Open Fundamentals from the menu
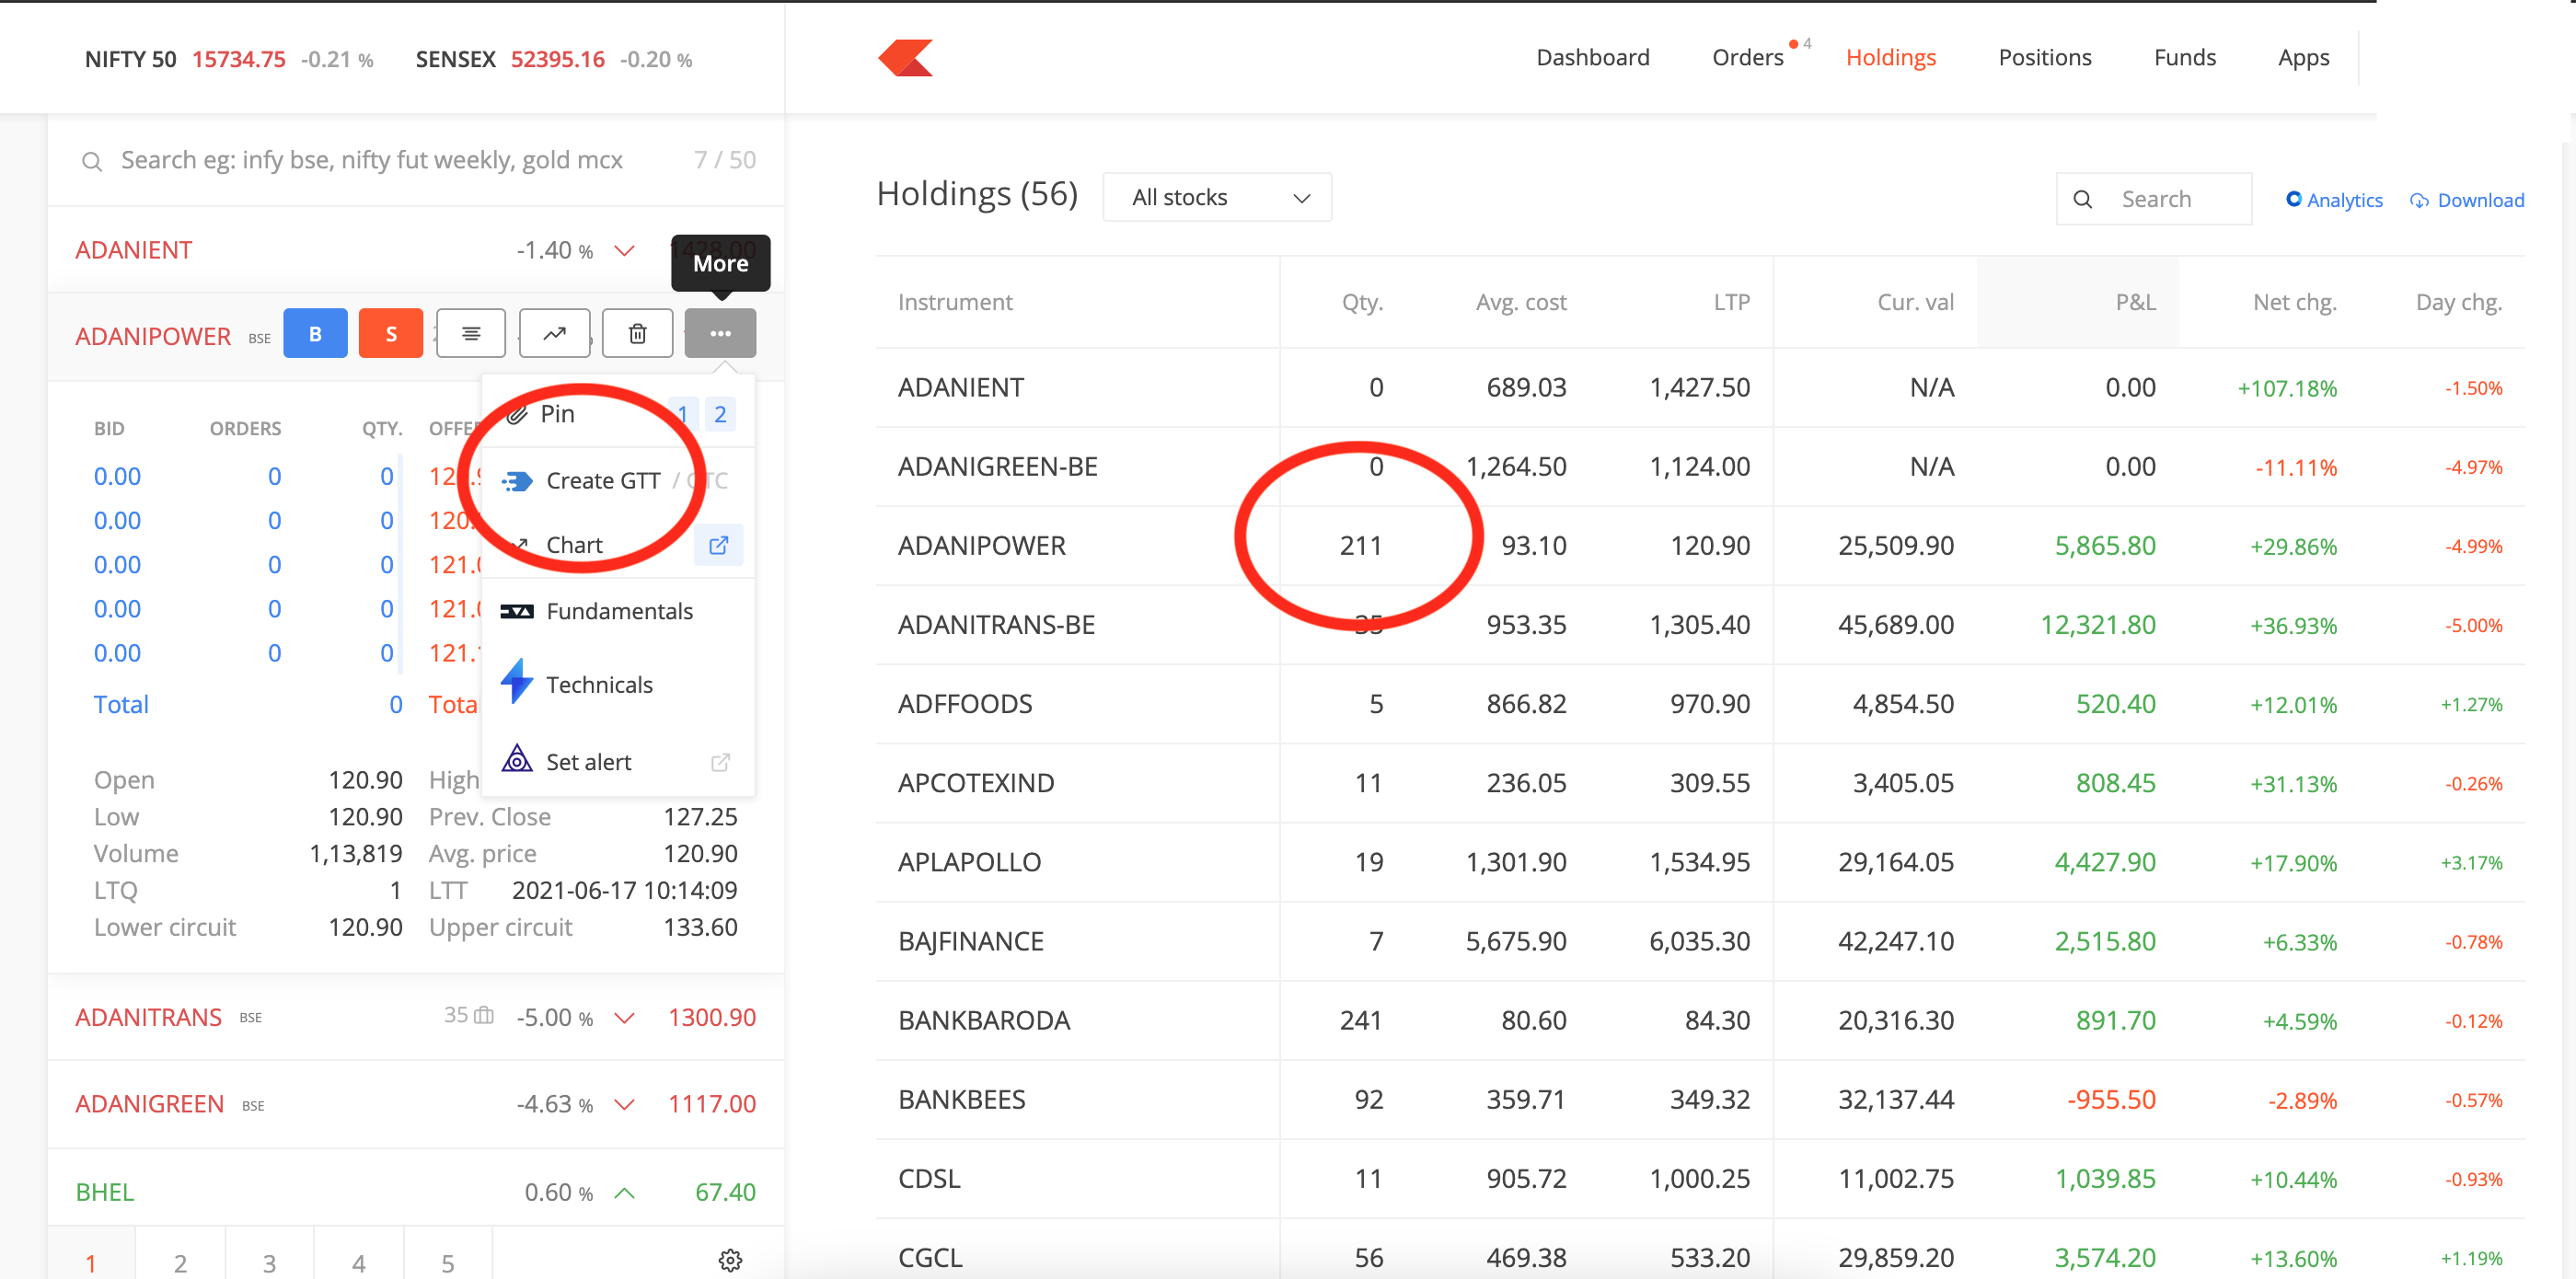Image resolution: width=2576 pixels, height=1279 pixels. click(618, 611)
